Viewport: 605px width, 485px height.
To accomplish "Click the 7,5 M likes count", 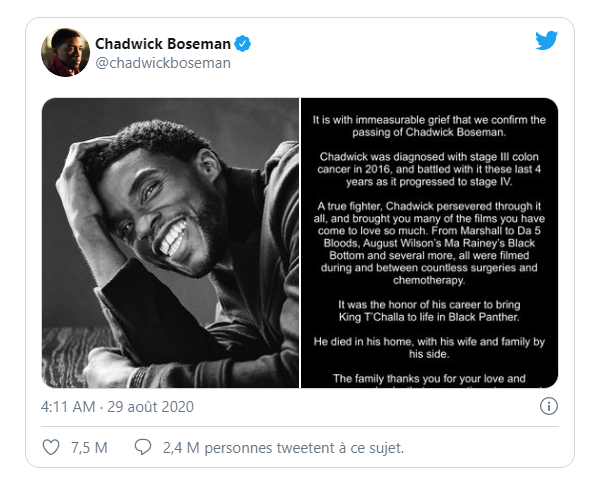I will [88, 447].
